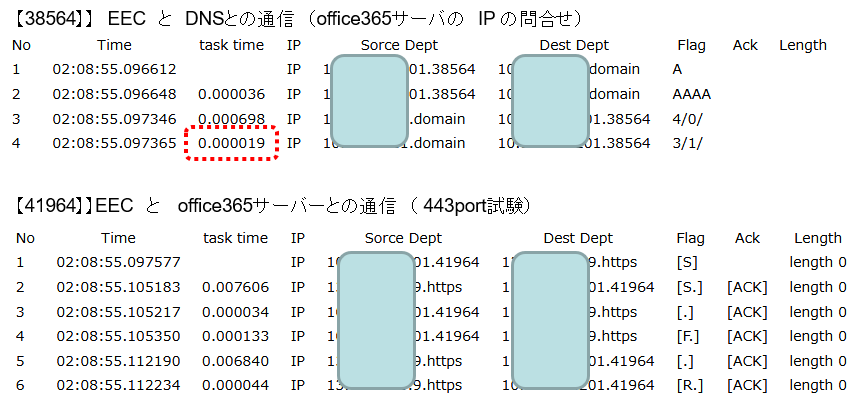Click timestamp 02:08:55.097577
Screen dimensions: 849x396
(119, 262)
